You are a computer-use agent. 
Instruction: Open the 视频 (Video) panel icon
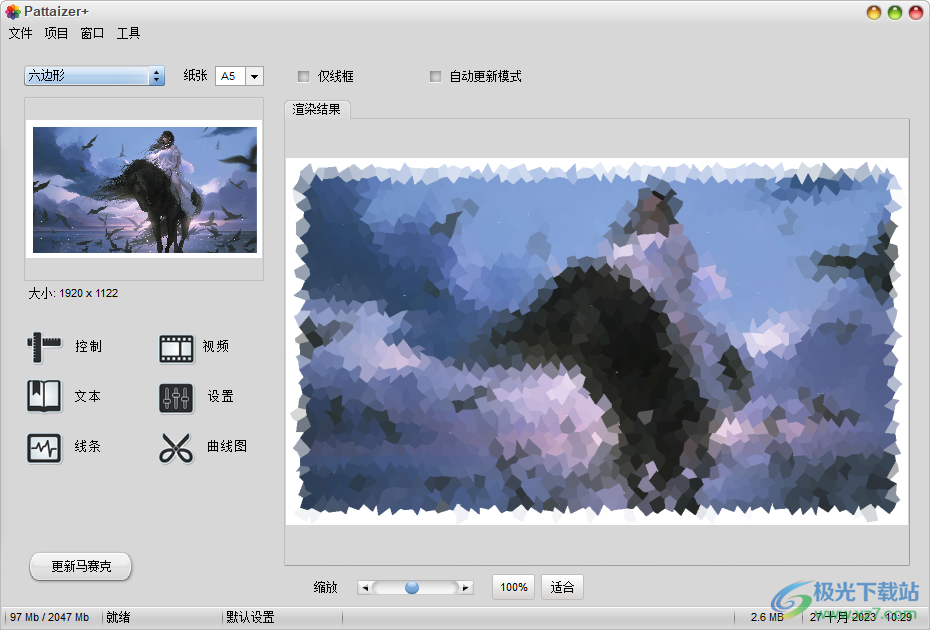[176, 347]
